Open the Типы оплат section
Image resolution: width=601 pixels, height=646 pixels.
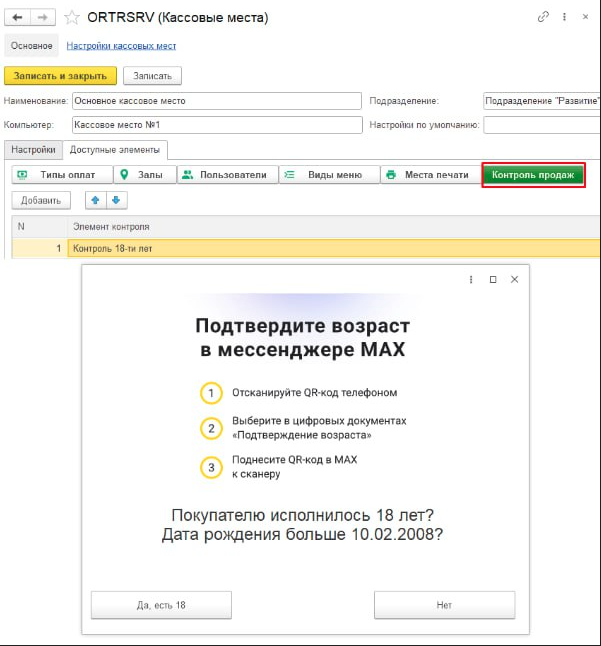(58, 175)
